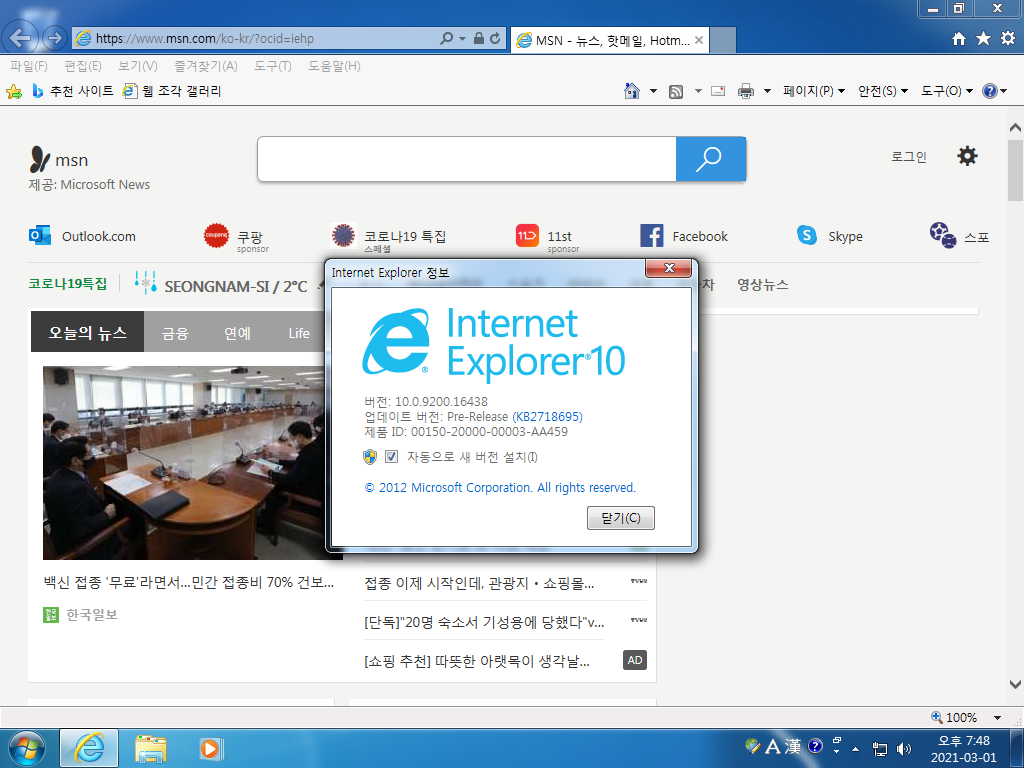Click the 영상뉴스 nav item
This screenshot has height=768, width=1024.
[763, 285]
